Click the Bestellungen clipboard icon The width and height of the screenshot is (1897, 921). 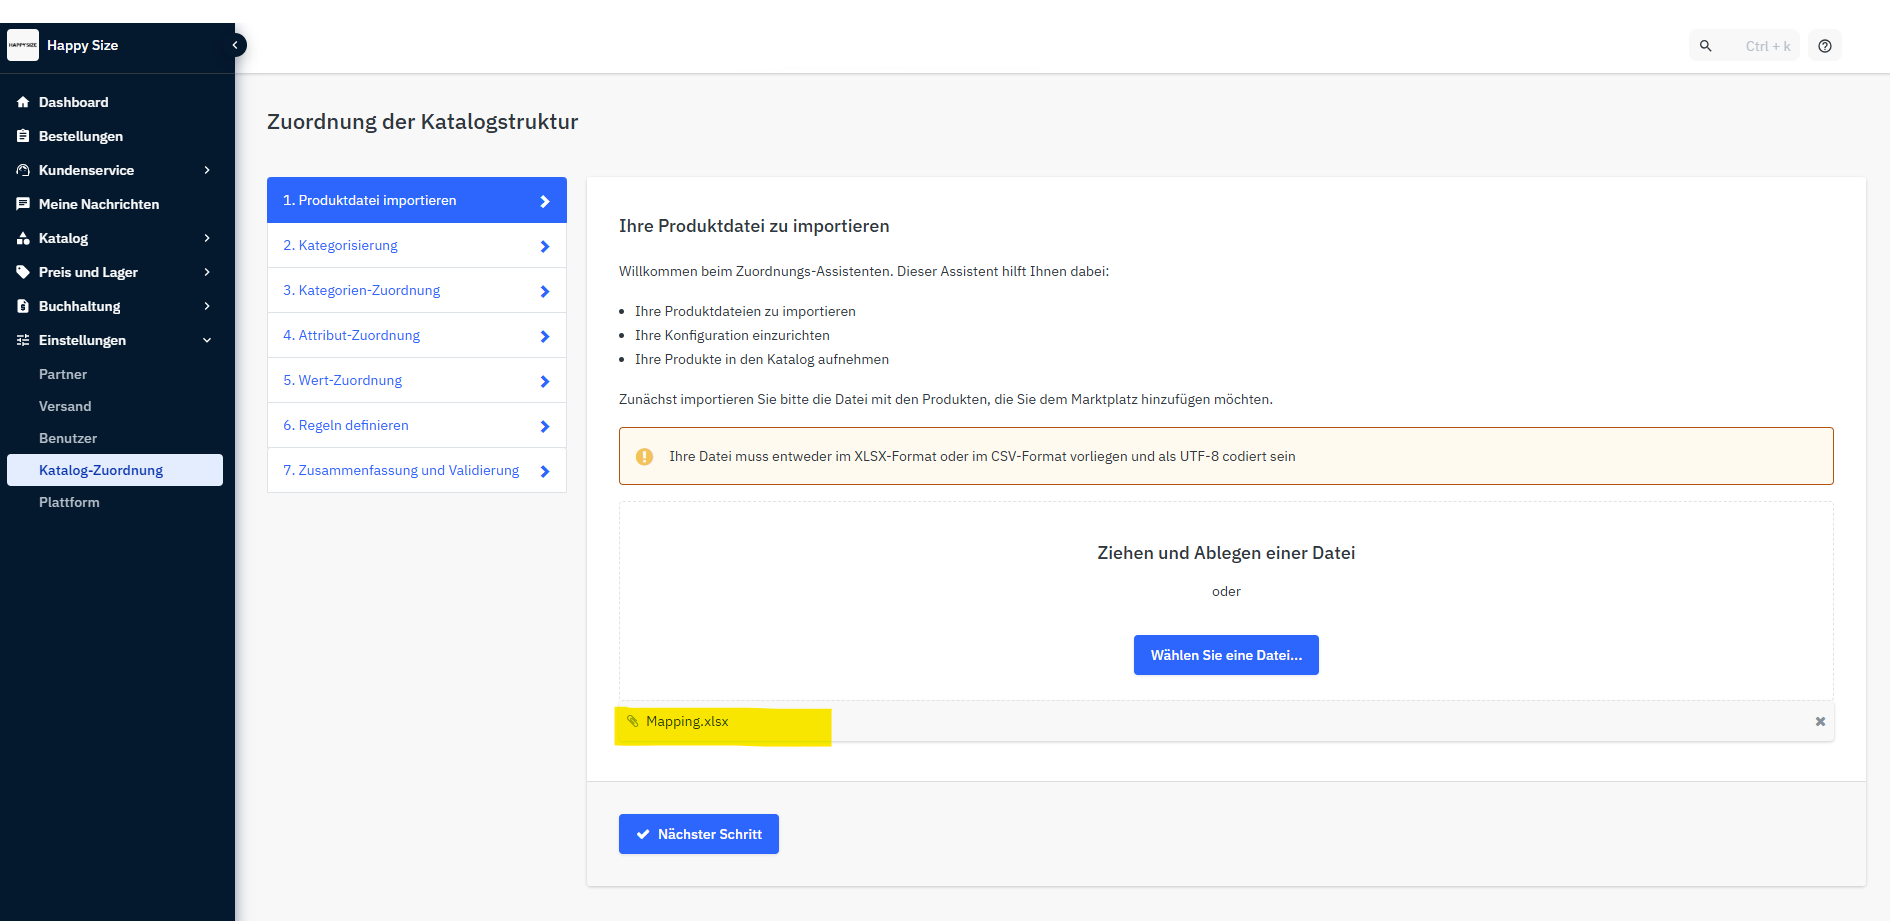coord(23,136)
